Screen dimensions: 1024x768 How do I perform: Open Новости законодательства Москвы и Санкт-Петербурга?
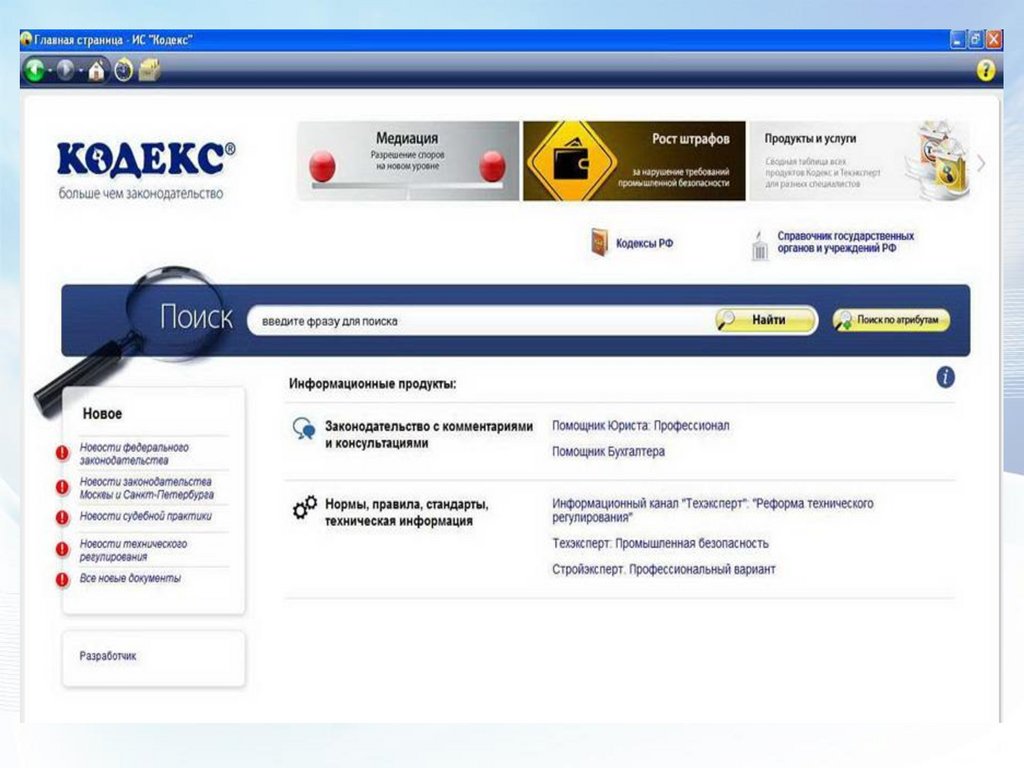click(146, 488)
